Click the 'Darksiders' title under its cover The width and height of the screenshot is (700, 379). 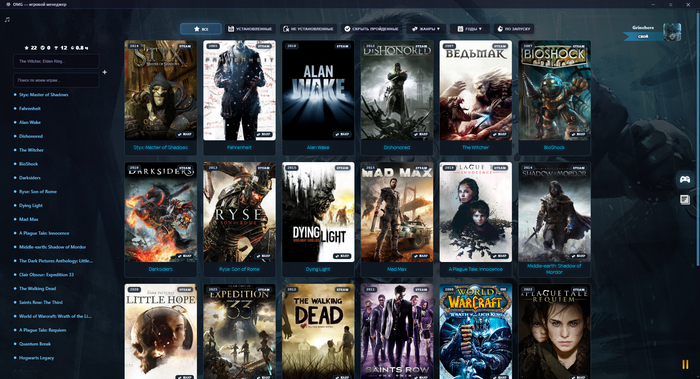(x=161, y=269)
